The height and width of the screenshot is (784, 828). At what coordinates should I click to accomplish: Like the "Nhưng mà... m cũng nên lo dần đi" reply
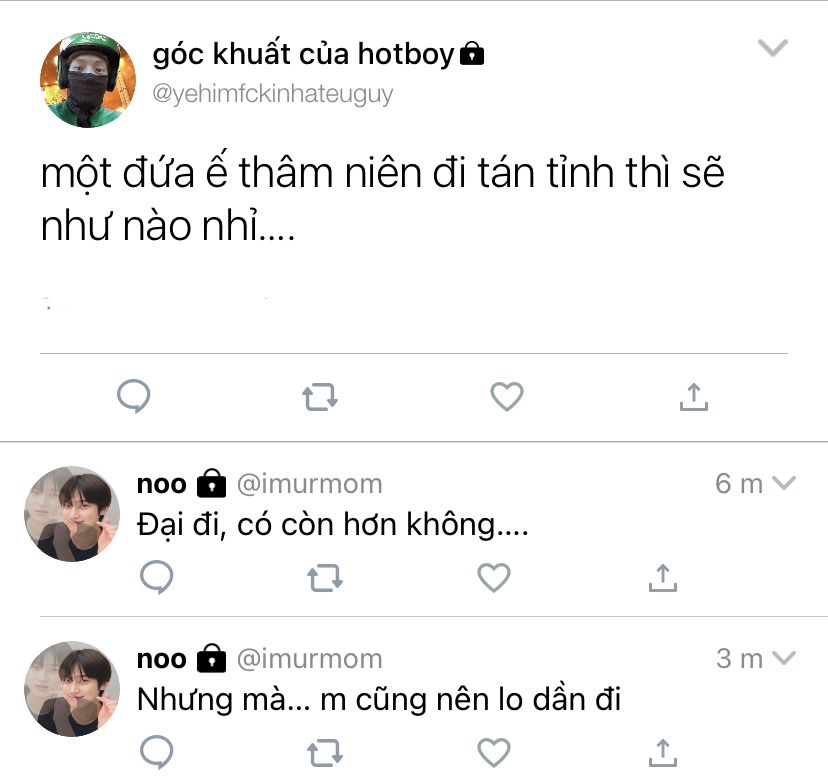pos(494,752)
